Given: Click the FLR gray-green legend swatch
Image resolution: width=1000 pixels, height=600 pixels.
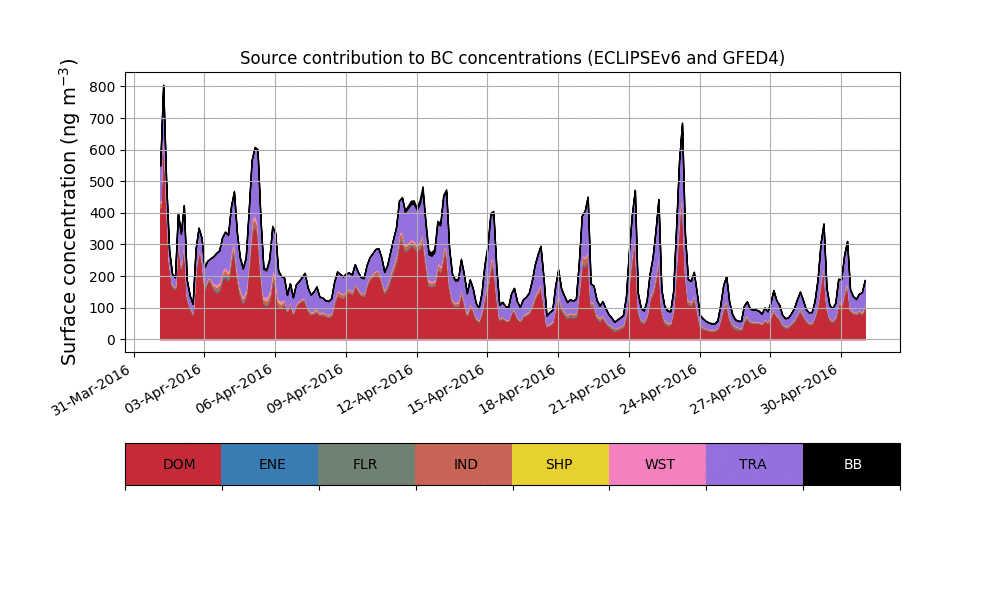Looking at the screenshot, I should pos(367,464).
